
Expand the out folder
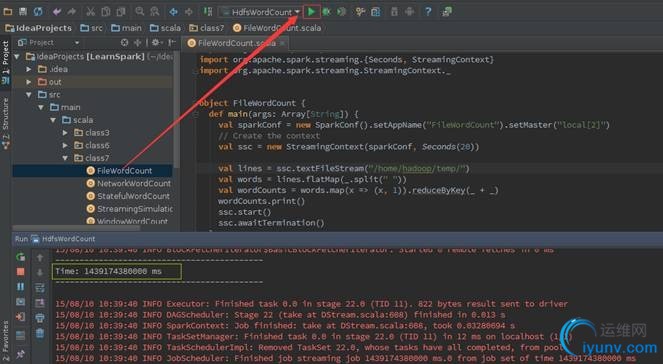pyautogui.click(x=29, y=82)
